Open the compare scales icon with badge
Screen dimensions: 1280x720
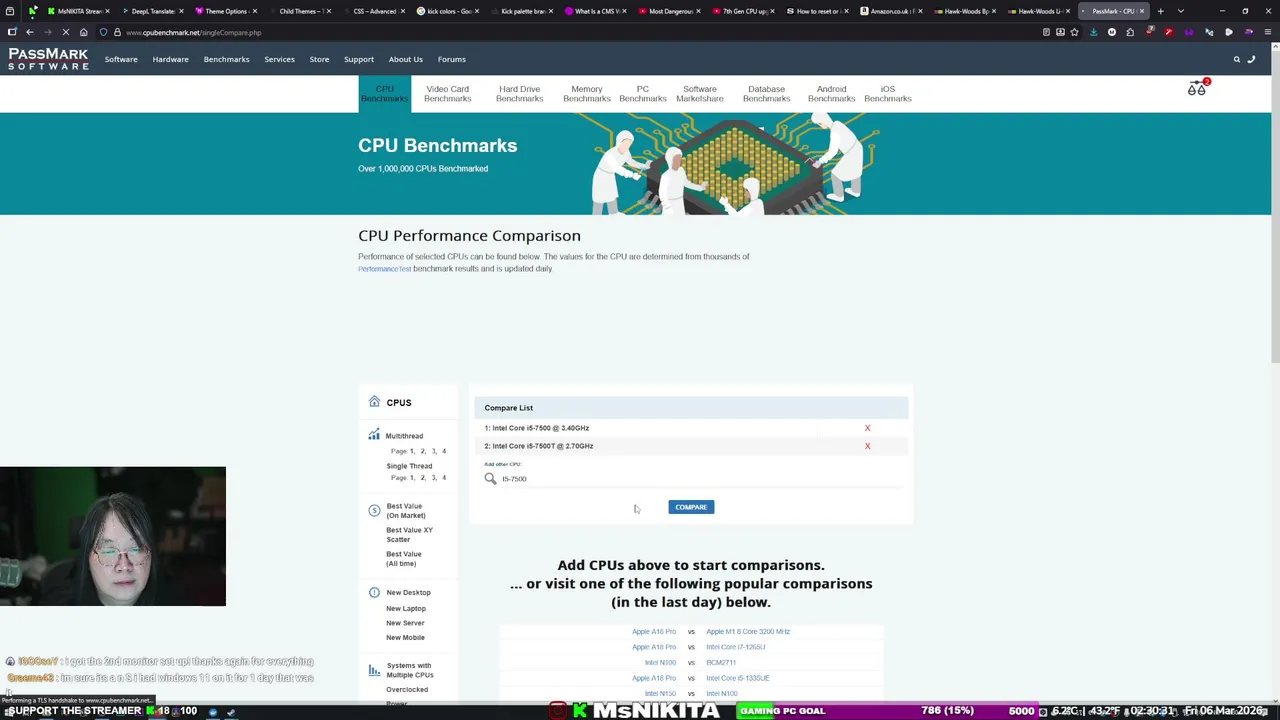click(1197, 88)
